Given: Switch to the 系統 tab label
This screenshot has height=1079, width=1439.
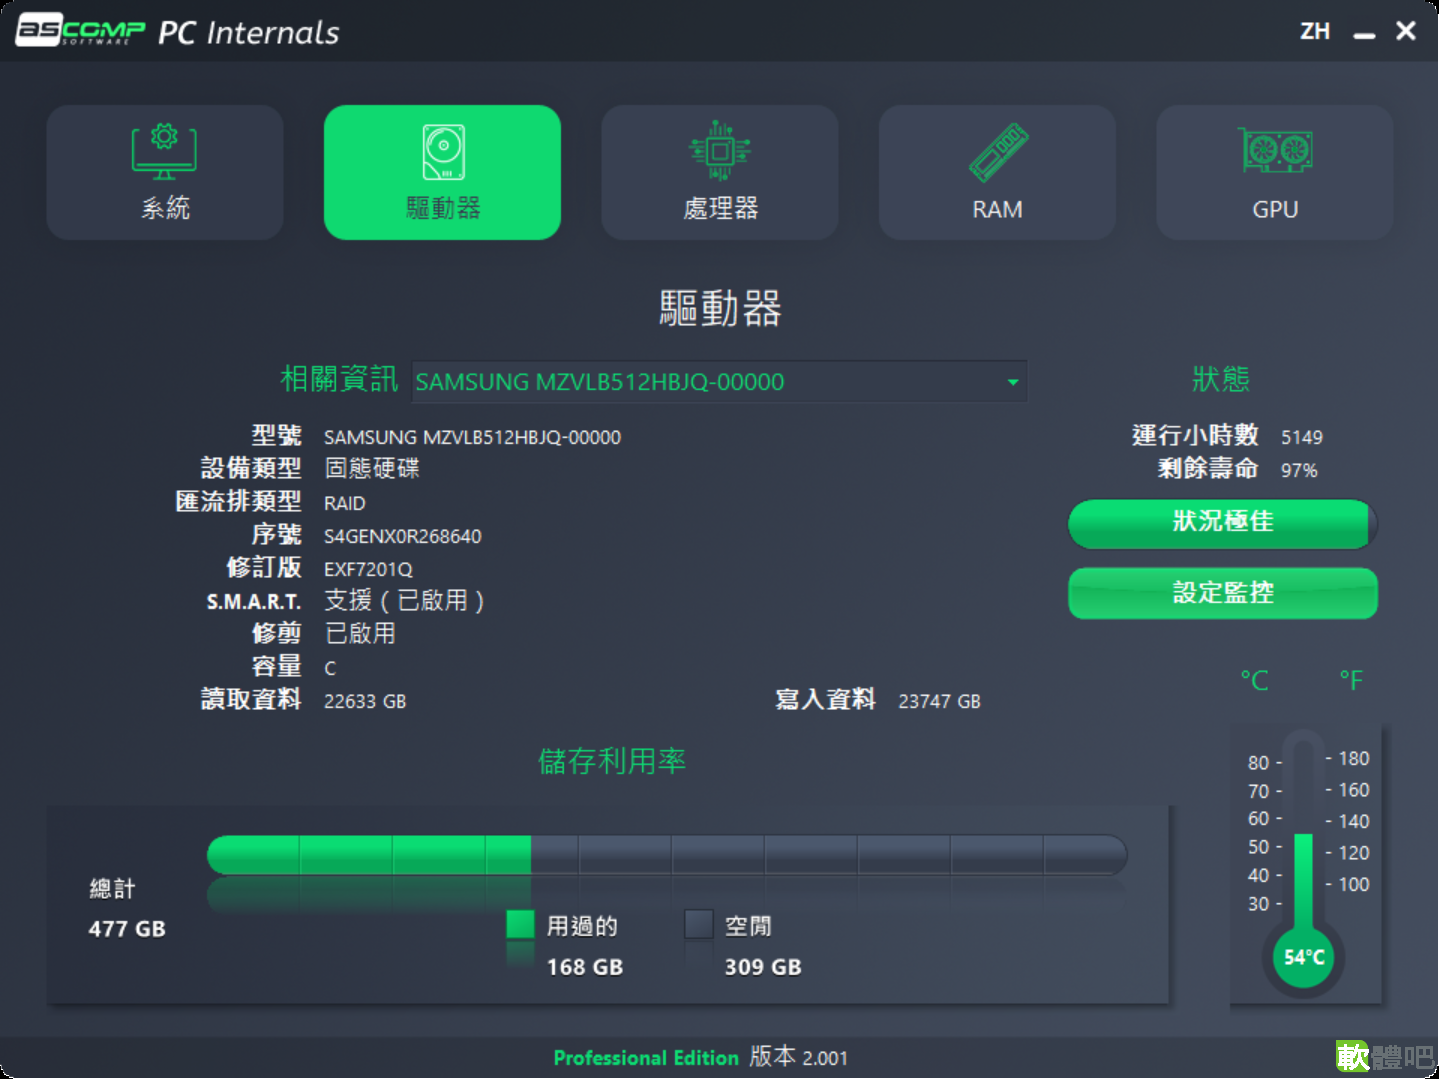Looking at the screenshot, I should (x=165, y=208).
